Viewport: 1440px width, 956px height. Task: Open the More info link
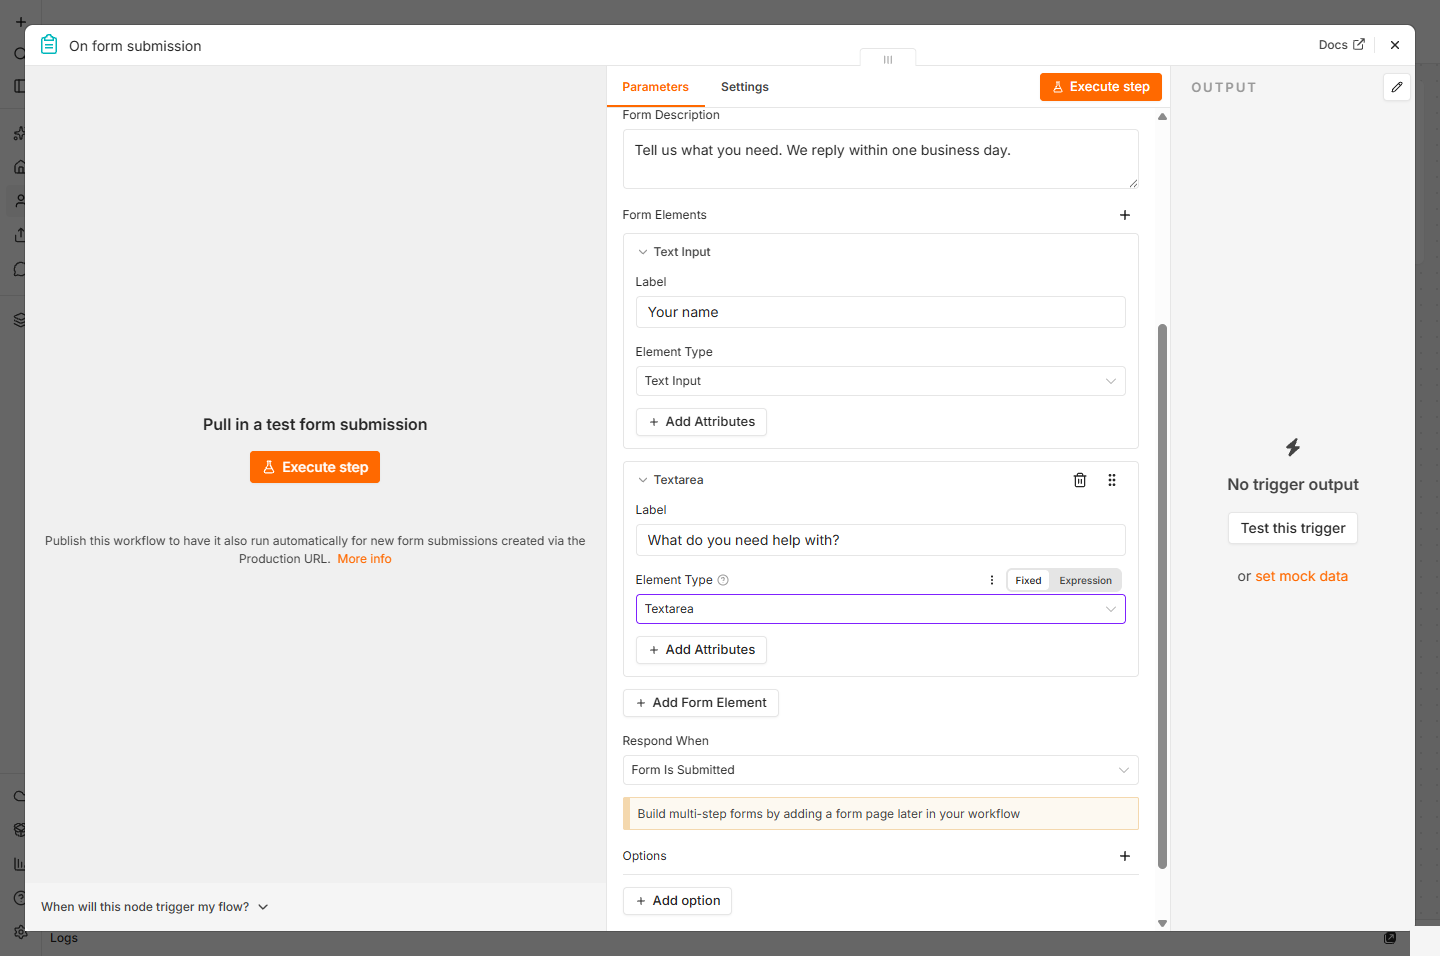coord(364,559)
